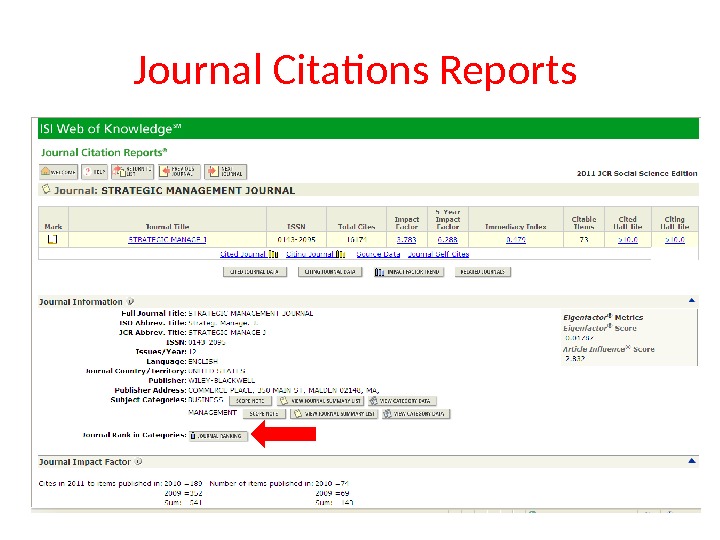720x540 pixels.
Task: Open Impact Factor value 3.783 link
Action: click(x=406, y=239)
